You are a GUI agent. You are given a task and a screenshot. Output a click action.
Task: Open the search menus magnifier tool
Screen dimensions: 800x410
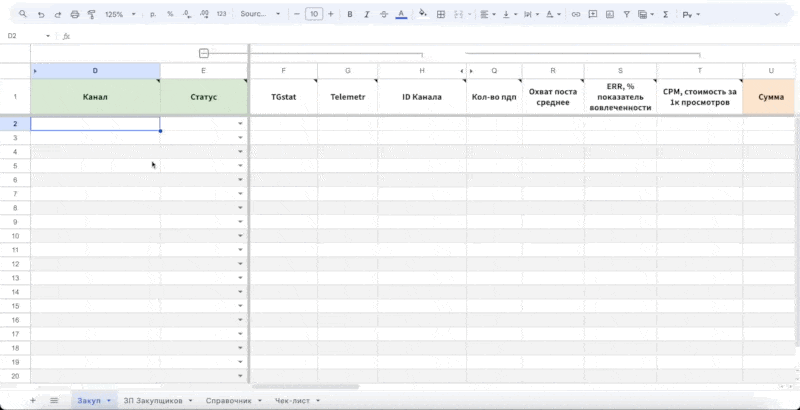pos(22,14)
